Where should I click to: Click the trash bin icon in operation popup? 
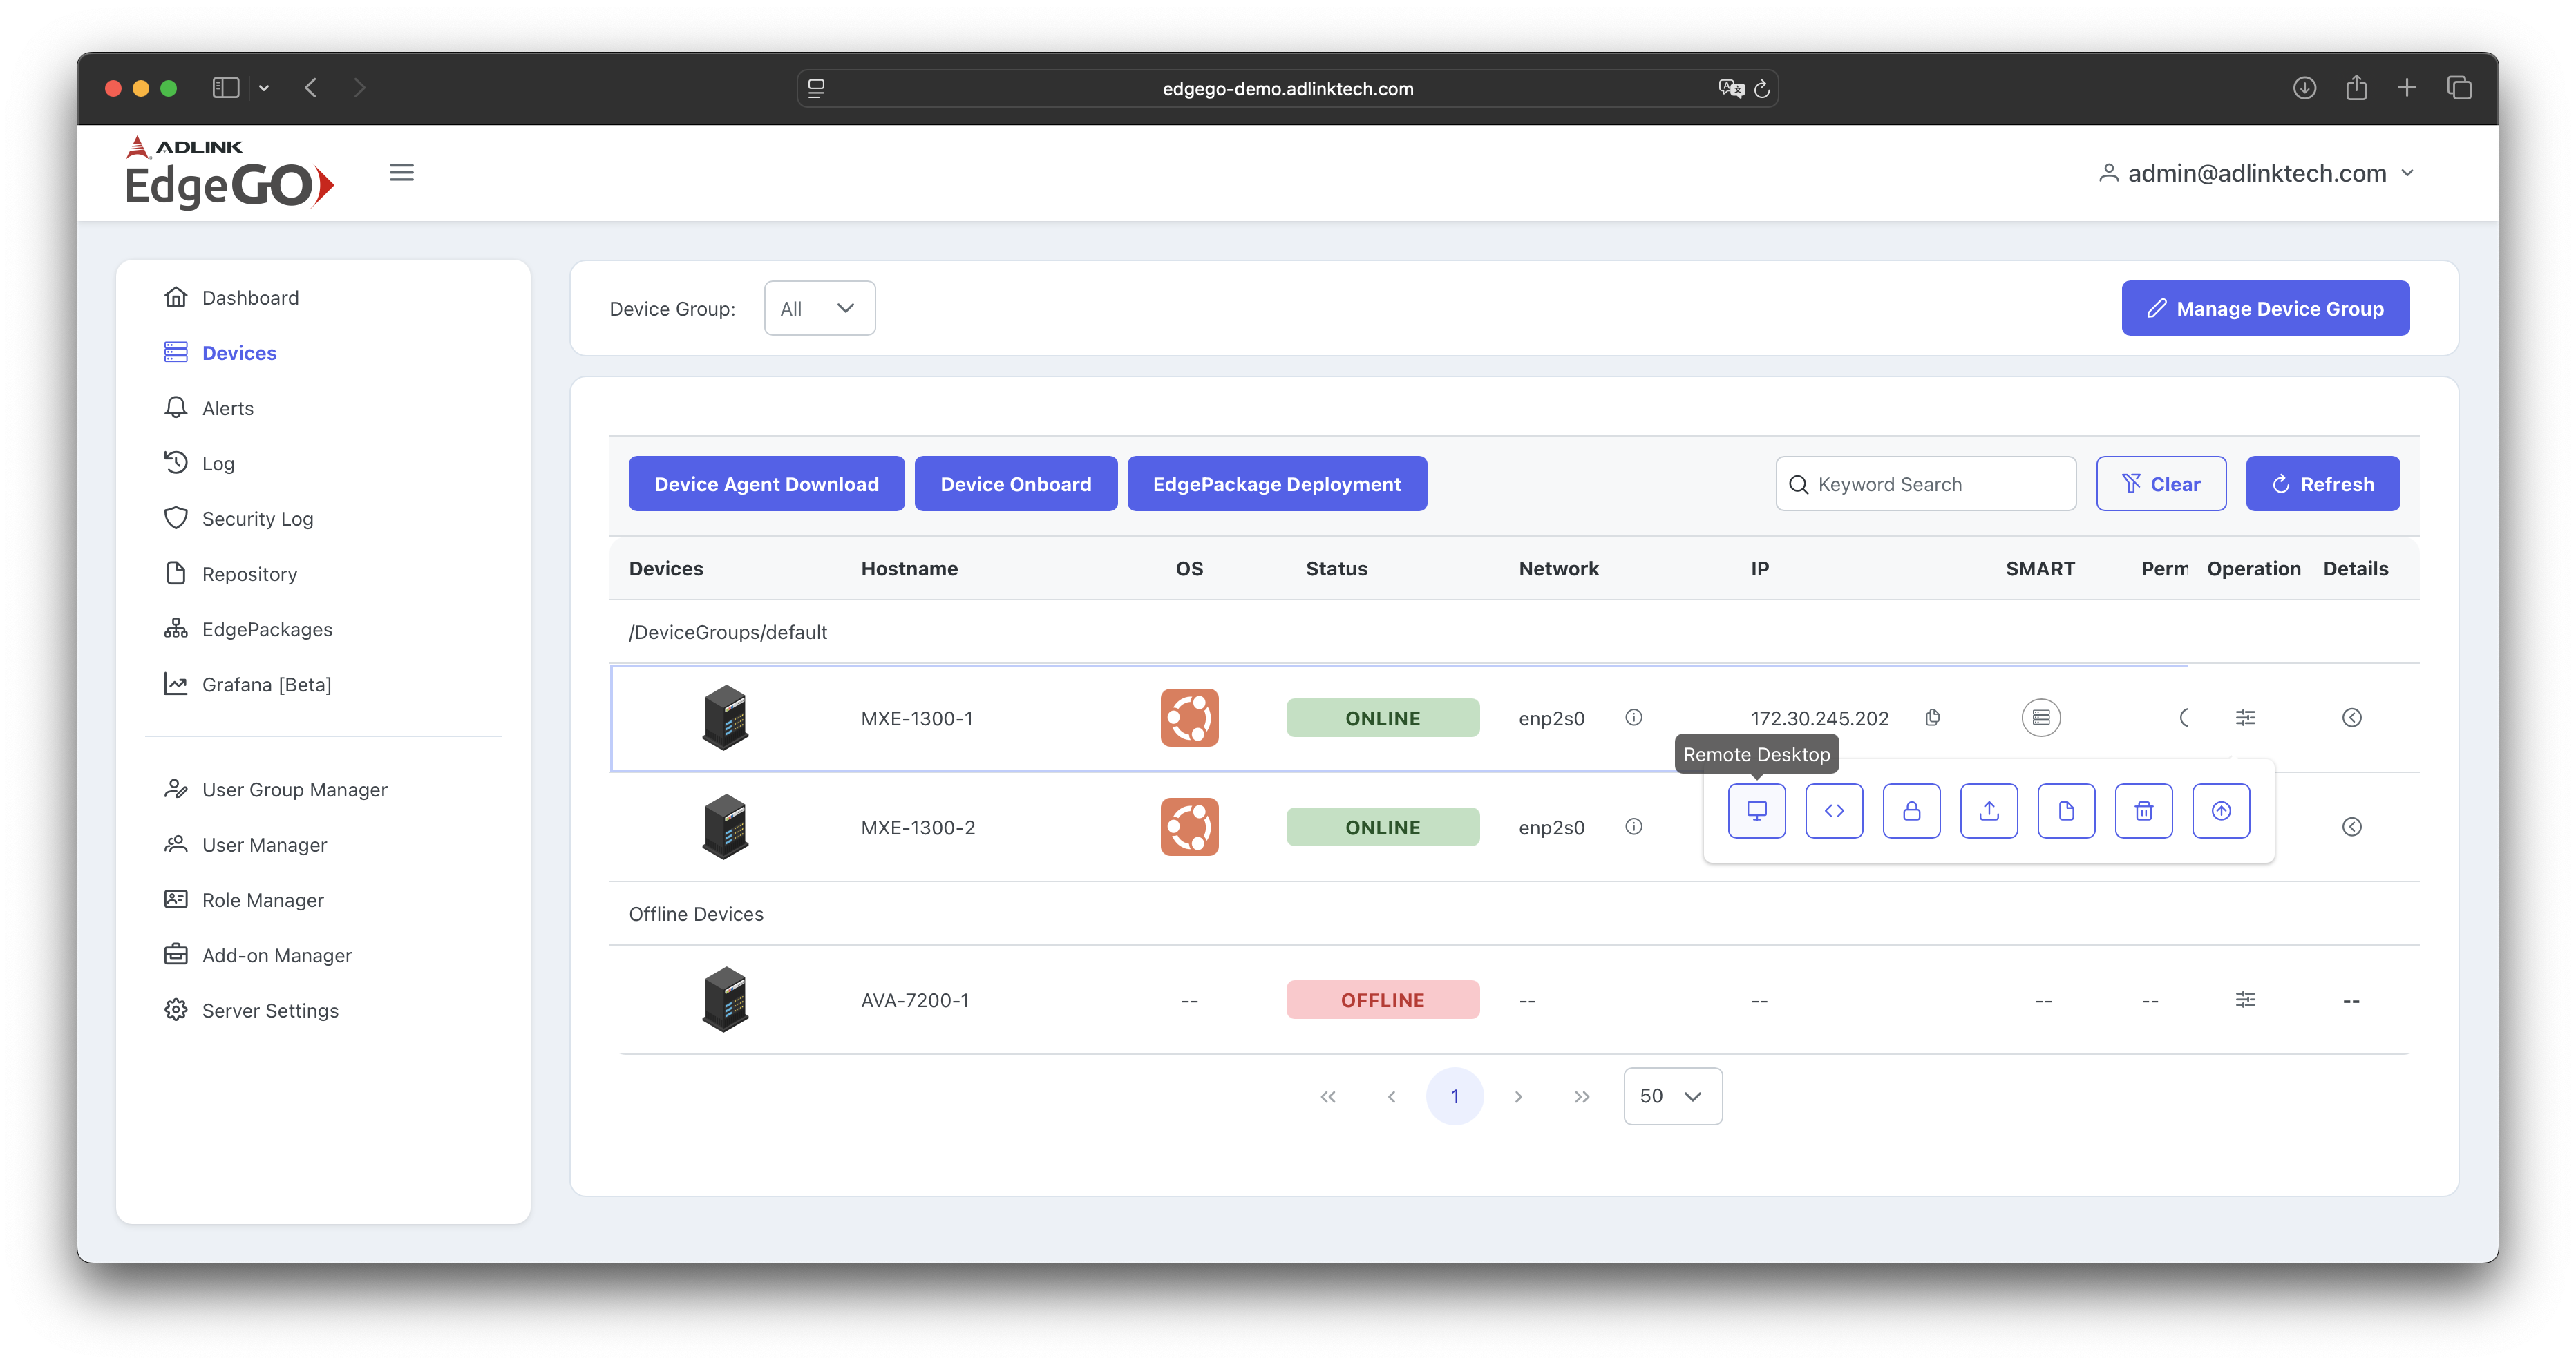[2143, 810]
